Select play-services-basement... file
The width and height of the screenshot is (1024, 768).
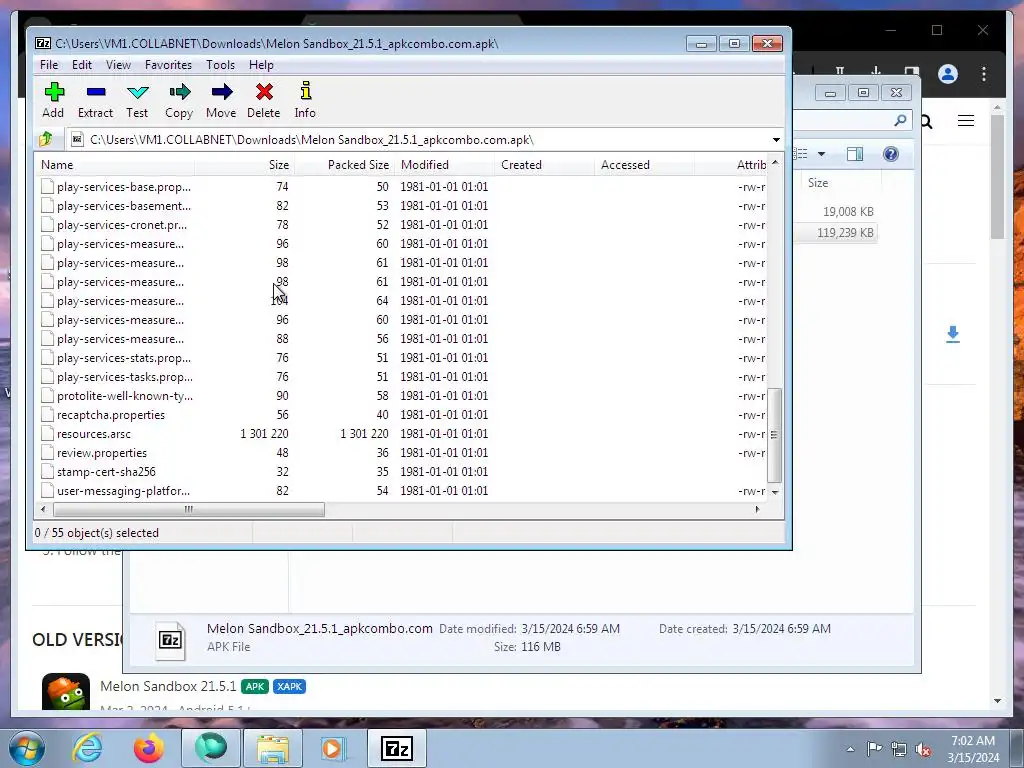(123, 206)
